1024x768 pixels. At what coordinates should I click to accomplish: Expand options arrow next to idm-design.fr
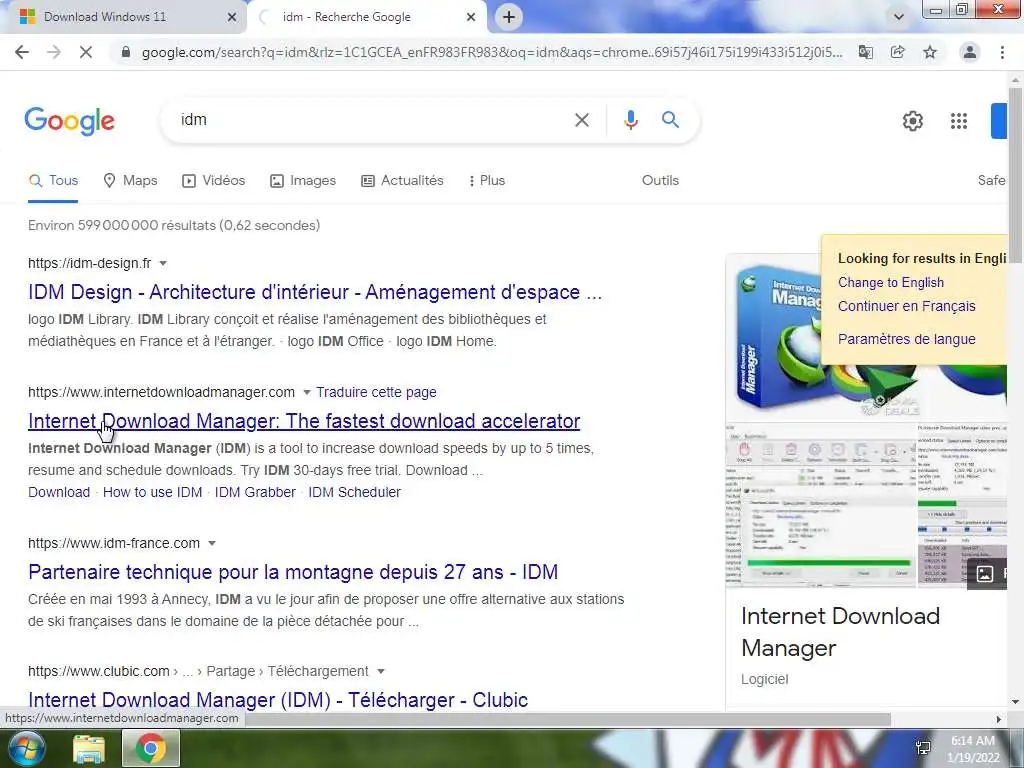163,263
